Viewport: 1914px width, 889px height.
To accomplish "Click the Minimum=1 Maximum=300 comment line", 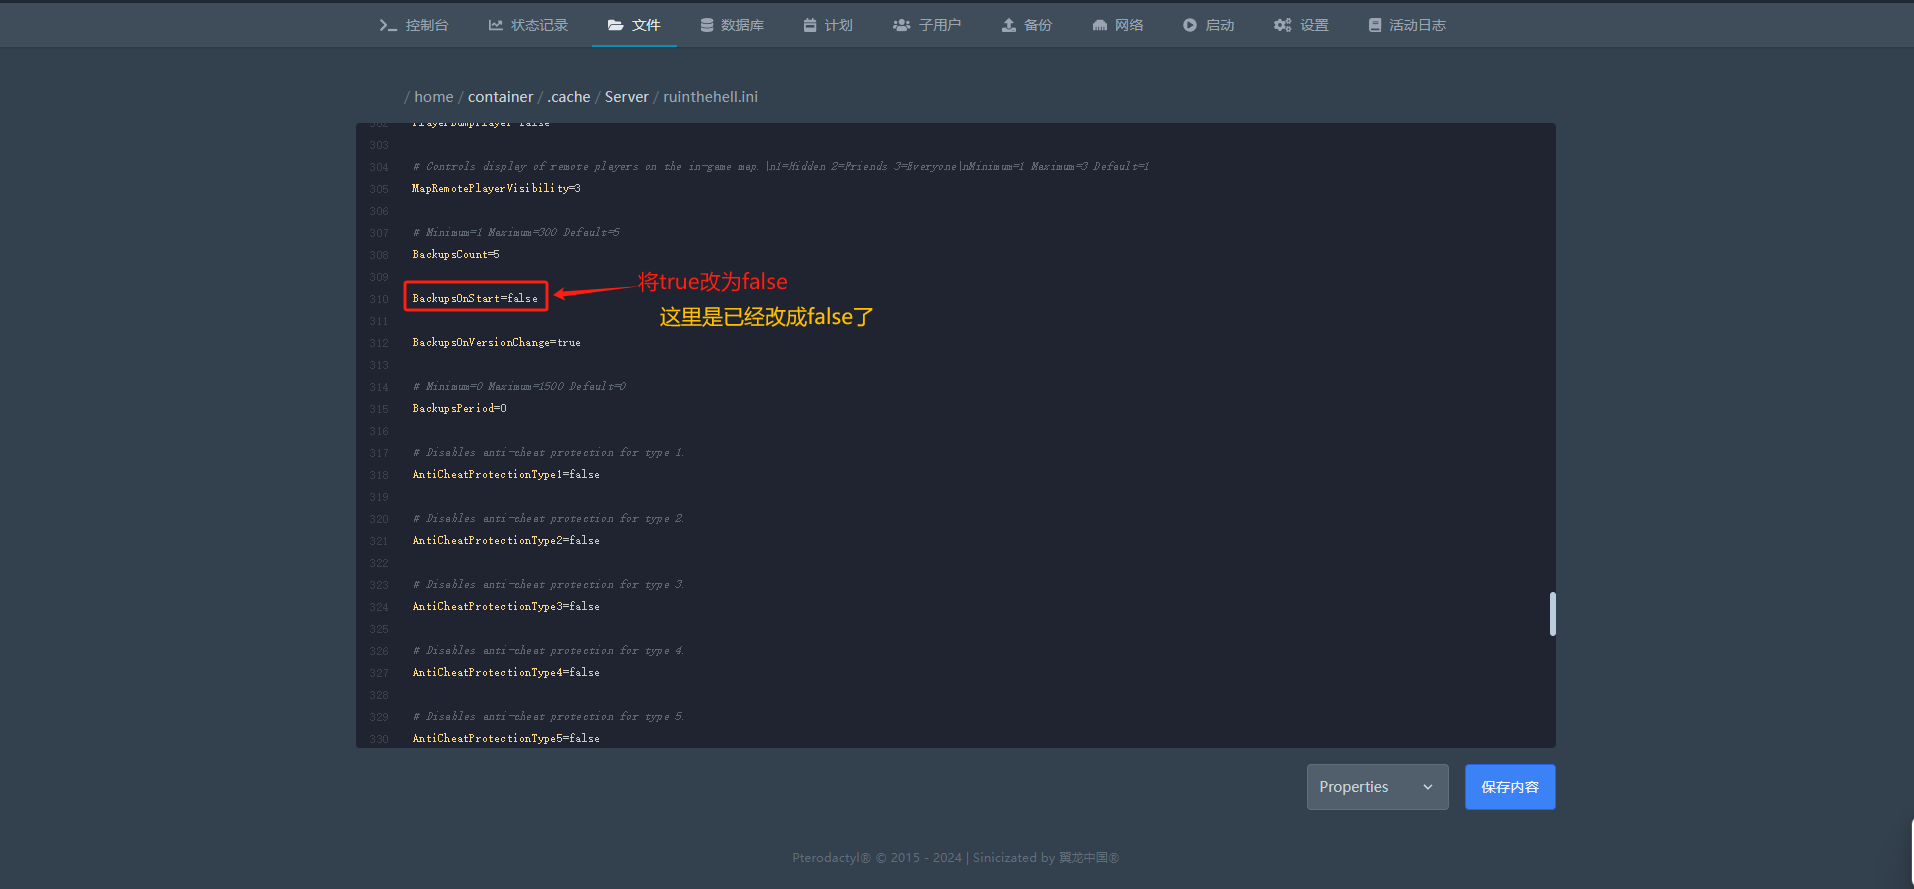I will click(x=516, y=232).
